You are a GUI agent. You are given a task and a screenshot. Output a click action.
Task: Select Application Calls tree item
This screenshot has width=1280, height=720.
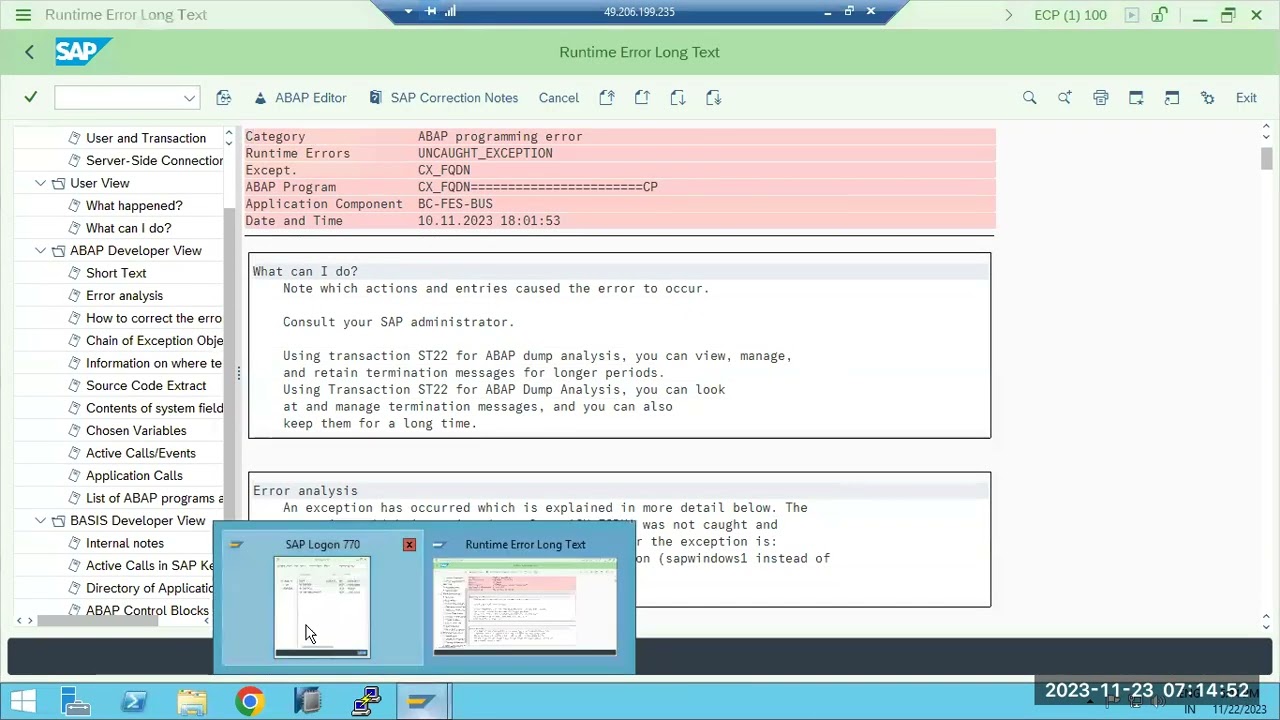click(134, 476)
